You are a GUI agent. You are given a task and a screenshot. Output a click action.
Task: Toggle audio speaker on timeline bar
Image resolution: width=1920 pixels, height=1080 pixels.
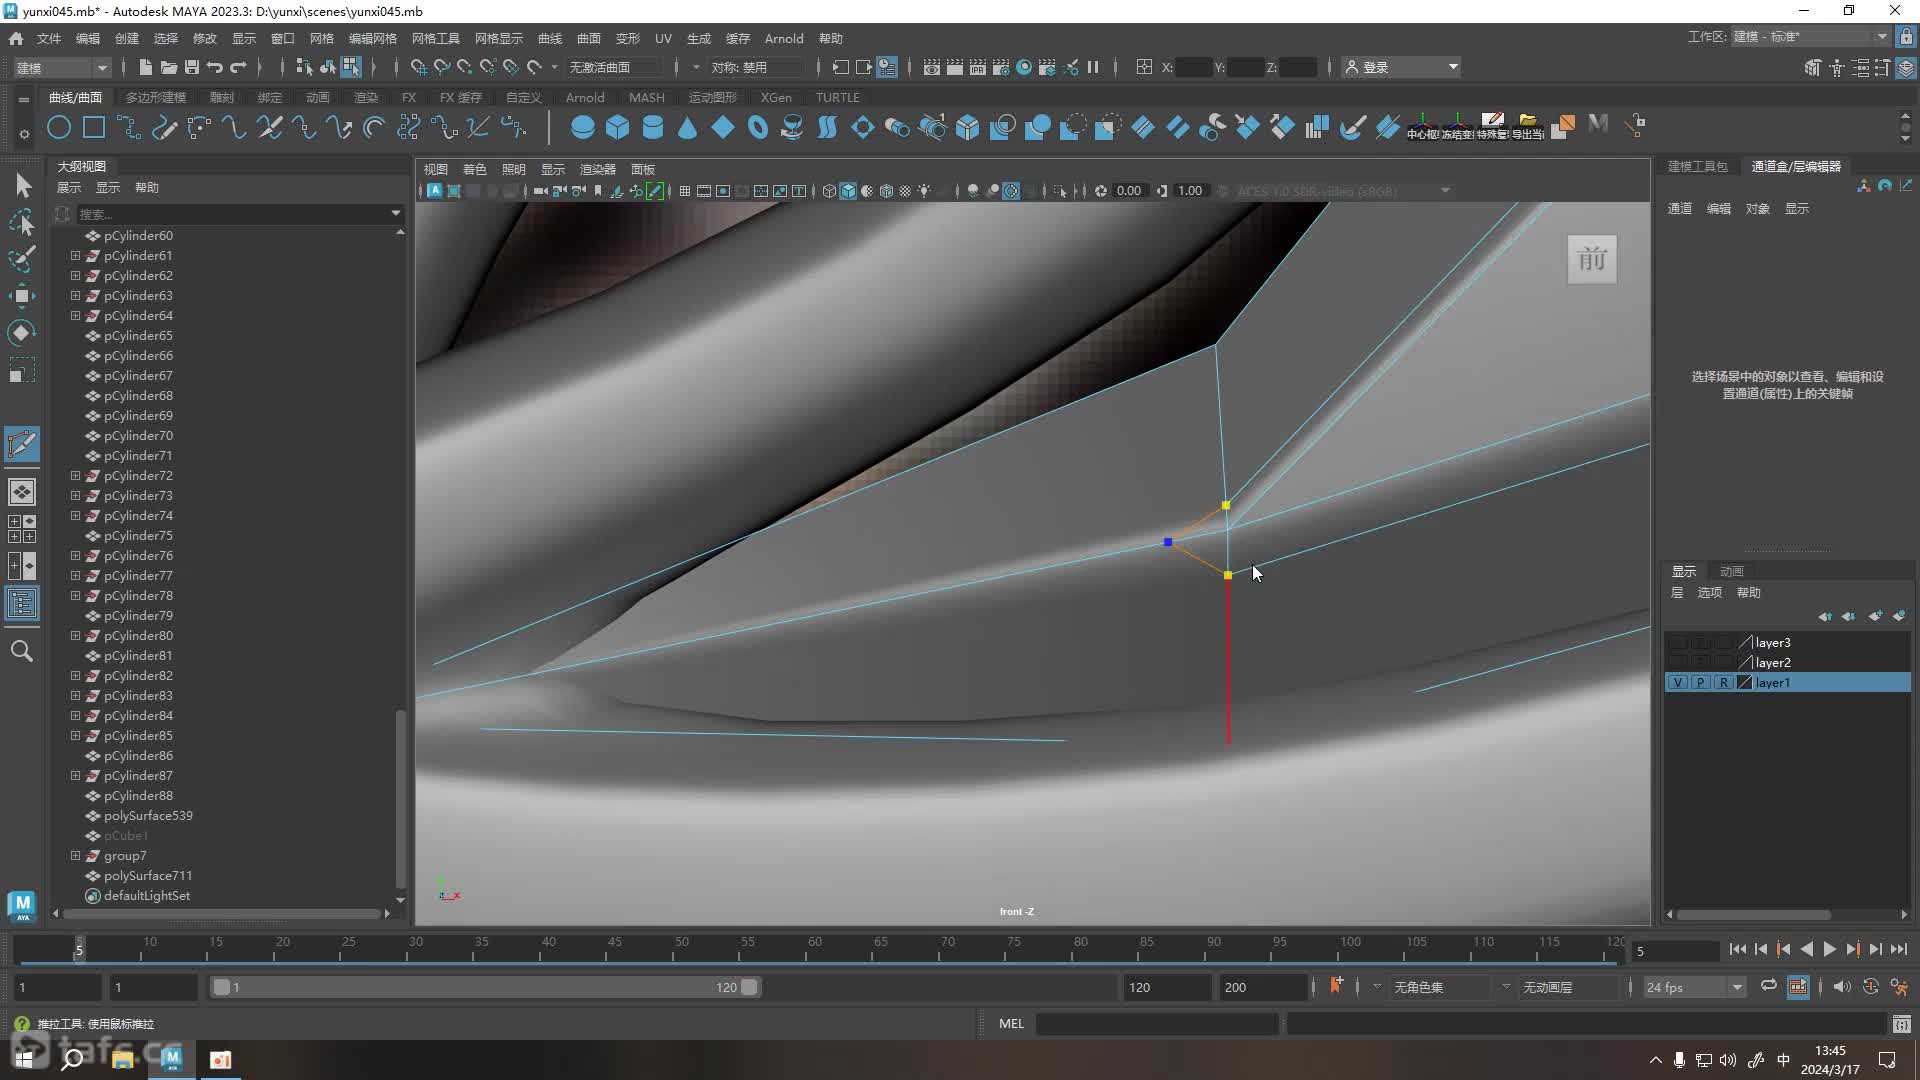1841,987
